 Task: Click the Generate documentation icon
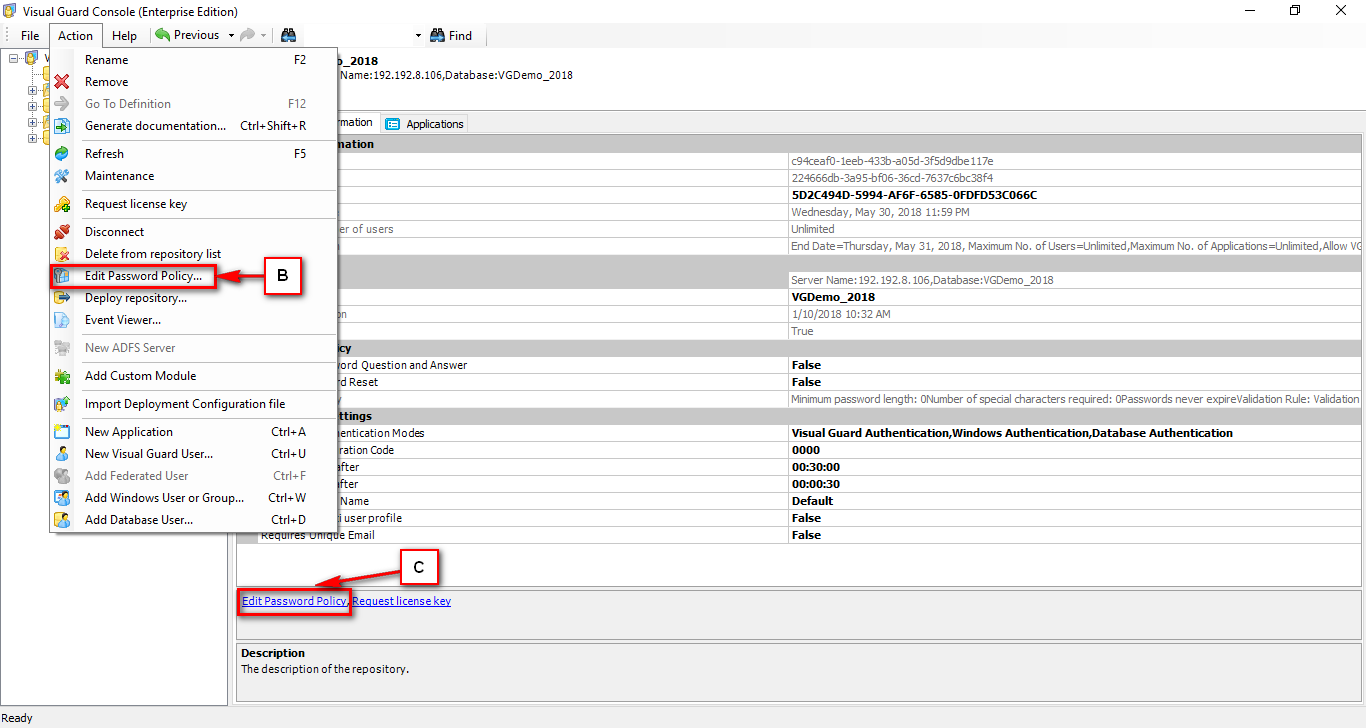click(62, 126)
